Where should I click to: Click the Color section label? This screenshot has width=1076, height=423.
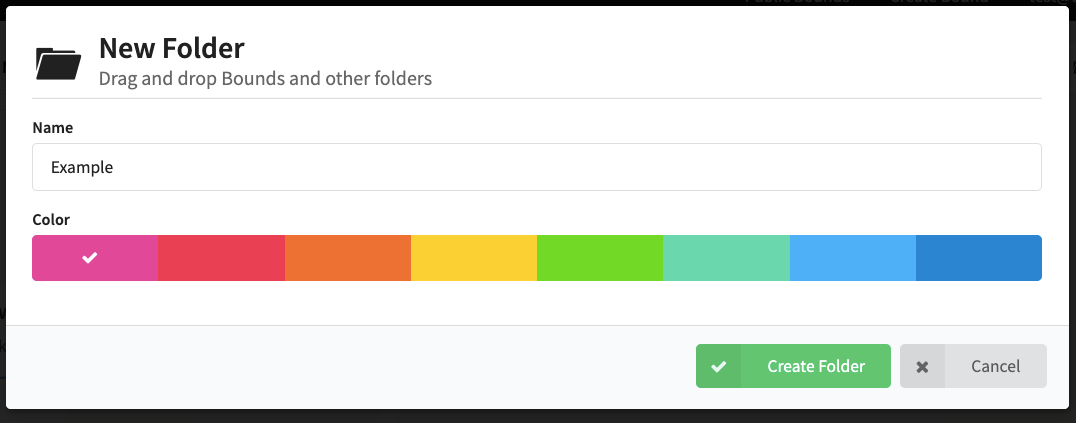[51, 220]
